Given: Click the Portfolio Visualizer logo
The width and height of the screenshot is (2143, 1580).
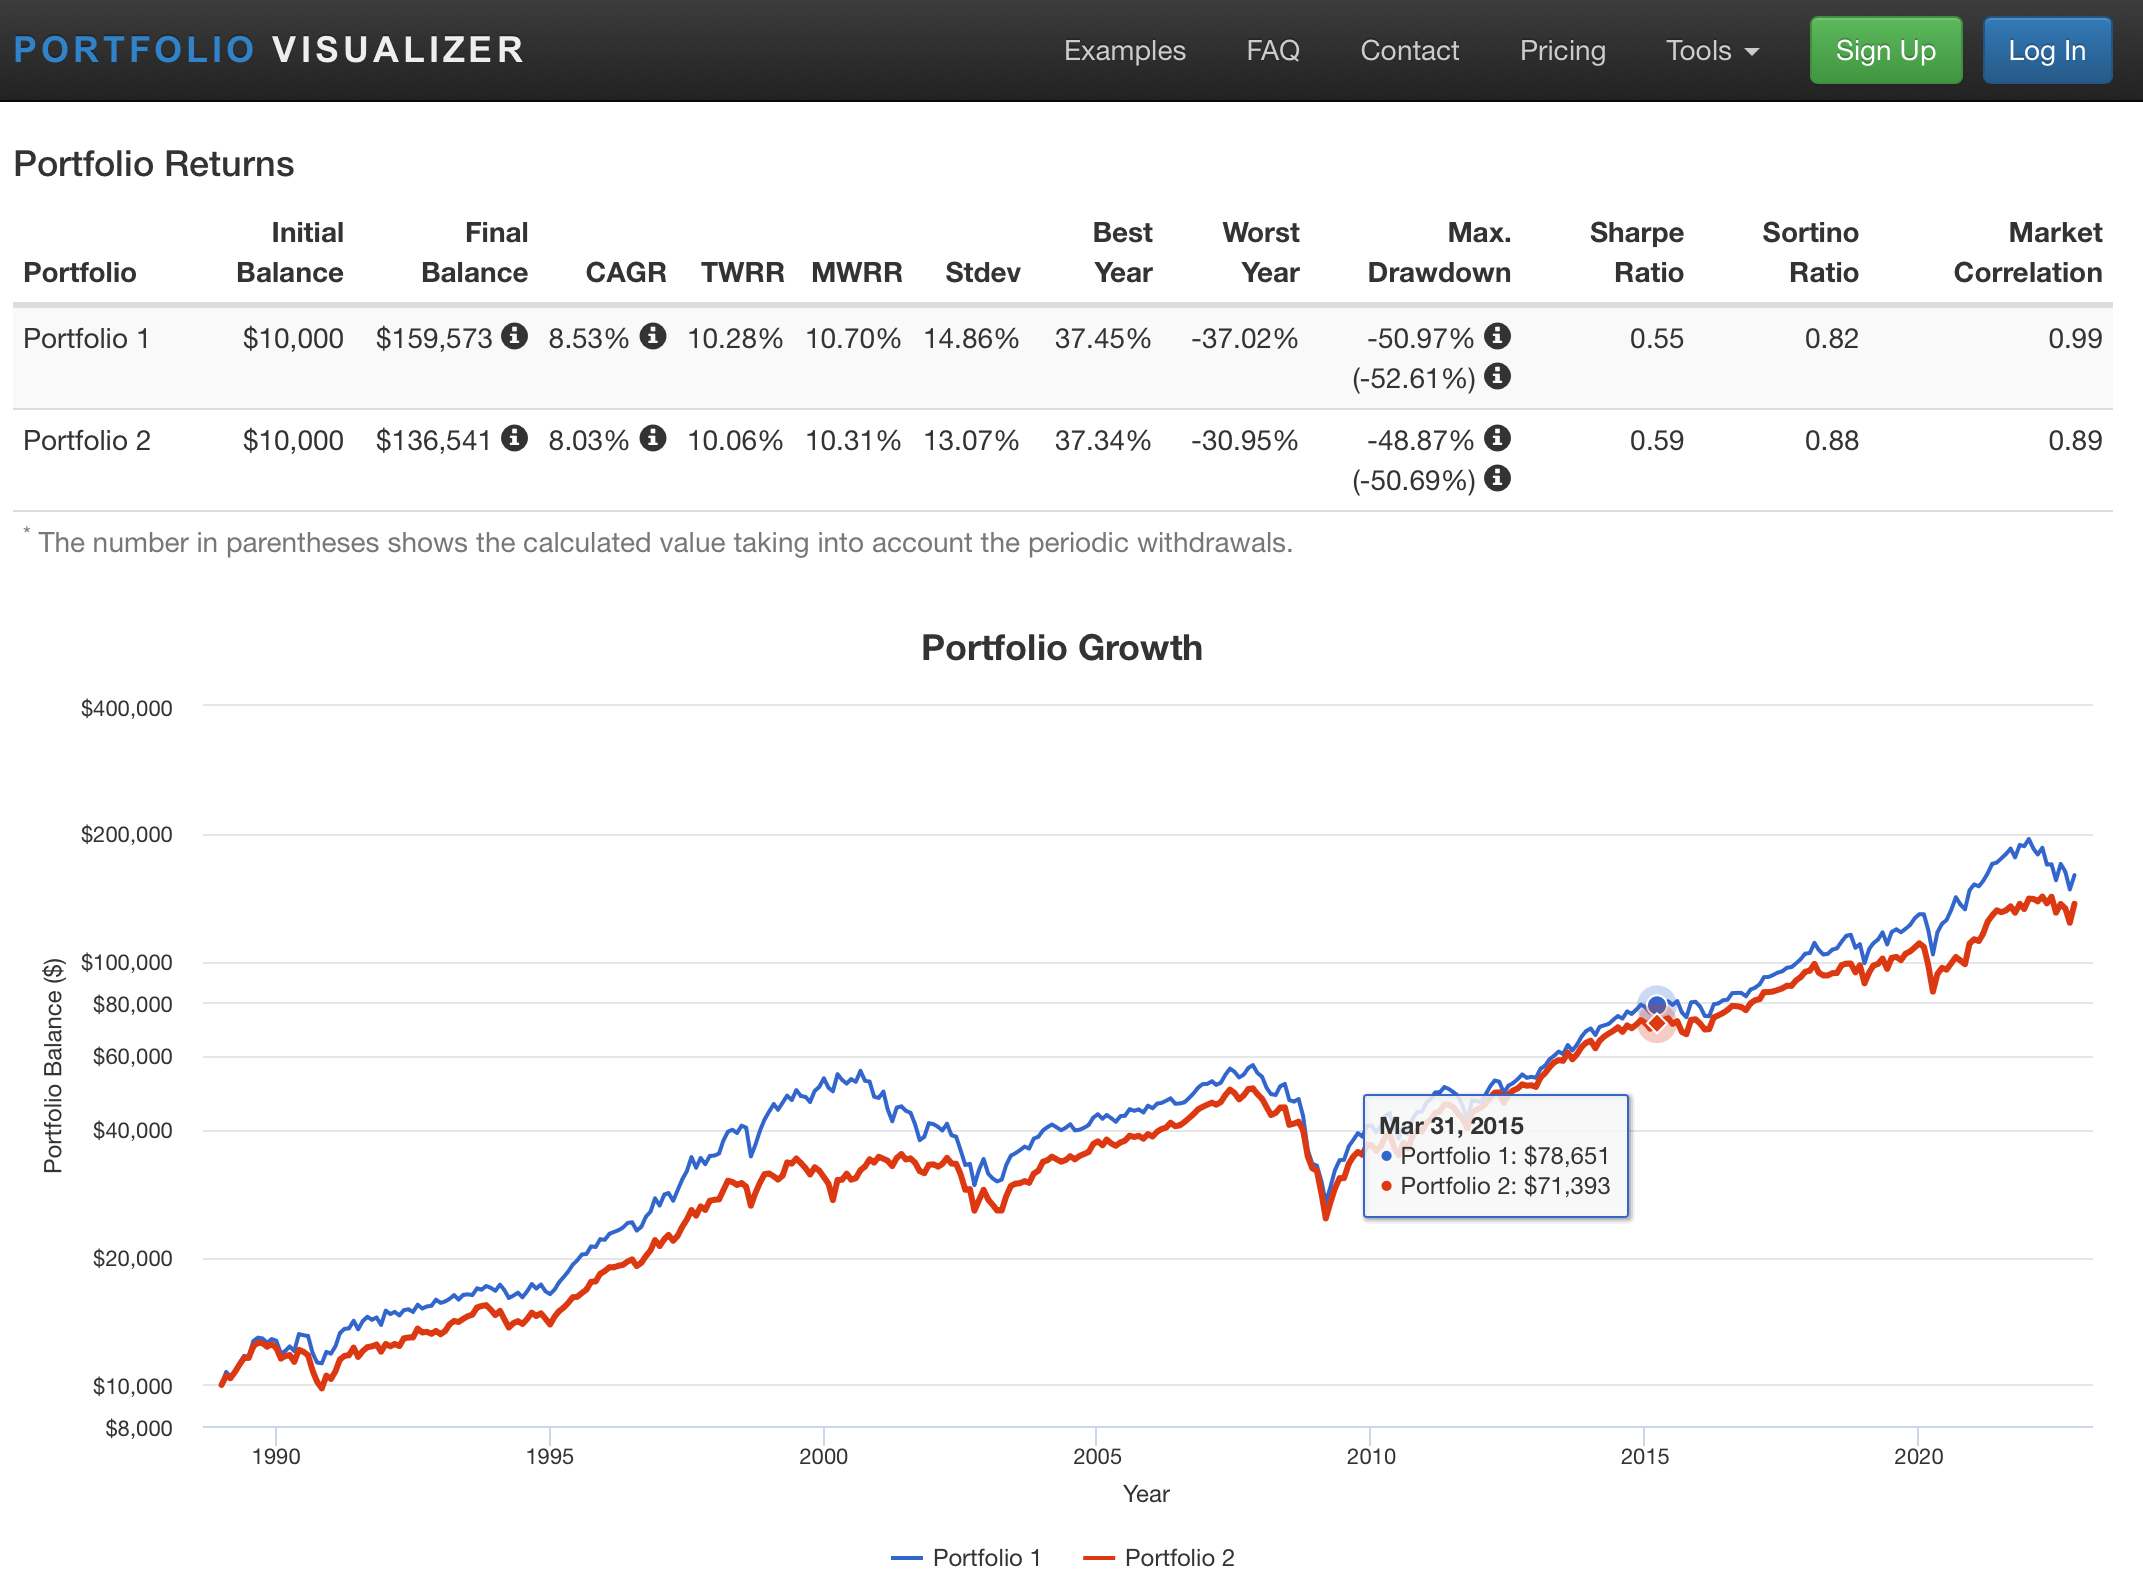Looking at the screenshot, I should click(x=269, y=50).
